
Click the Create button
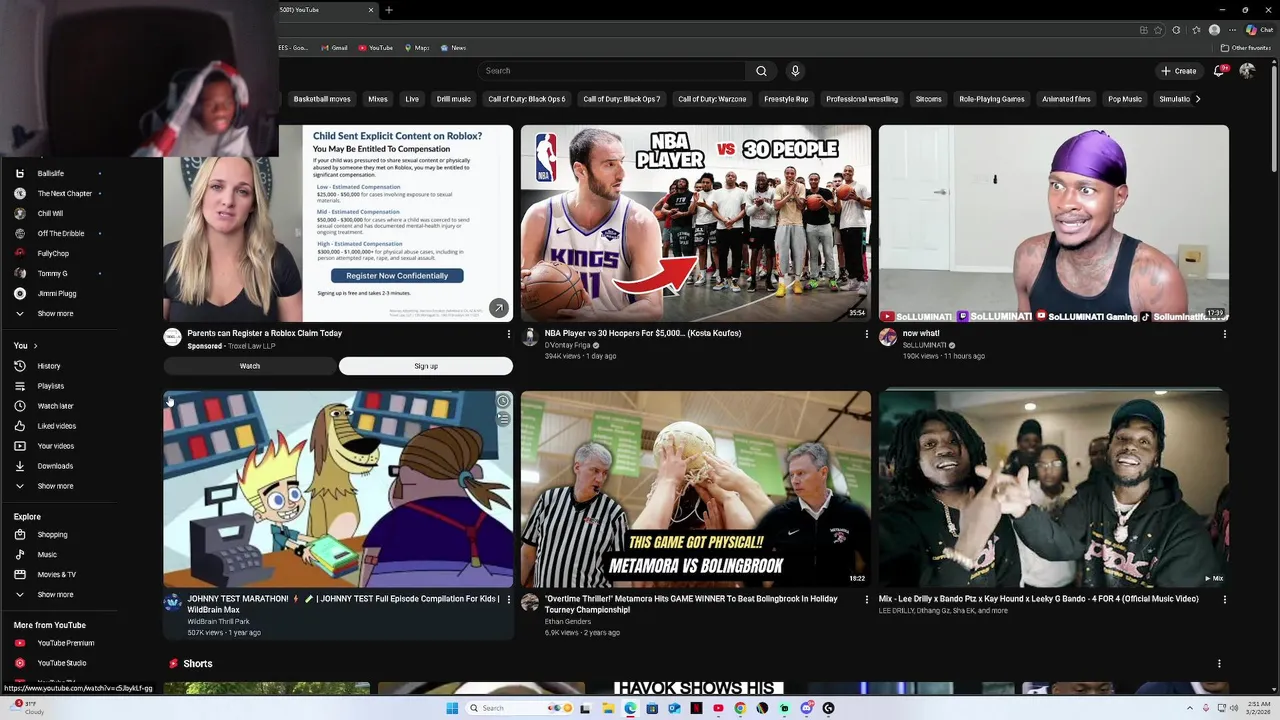(x=1178, y=71)
